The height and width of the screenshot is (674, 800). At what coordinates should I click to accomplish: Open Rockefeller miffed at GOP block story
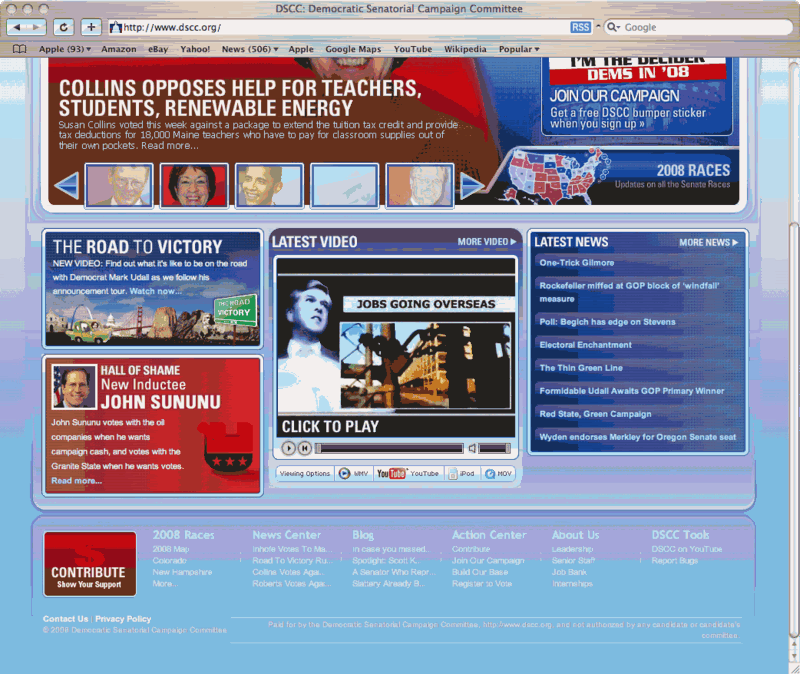629,292
